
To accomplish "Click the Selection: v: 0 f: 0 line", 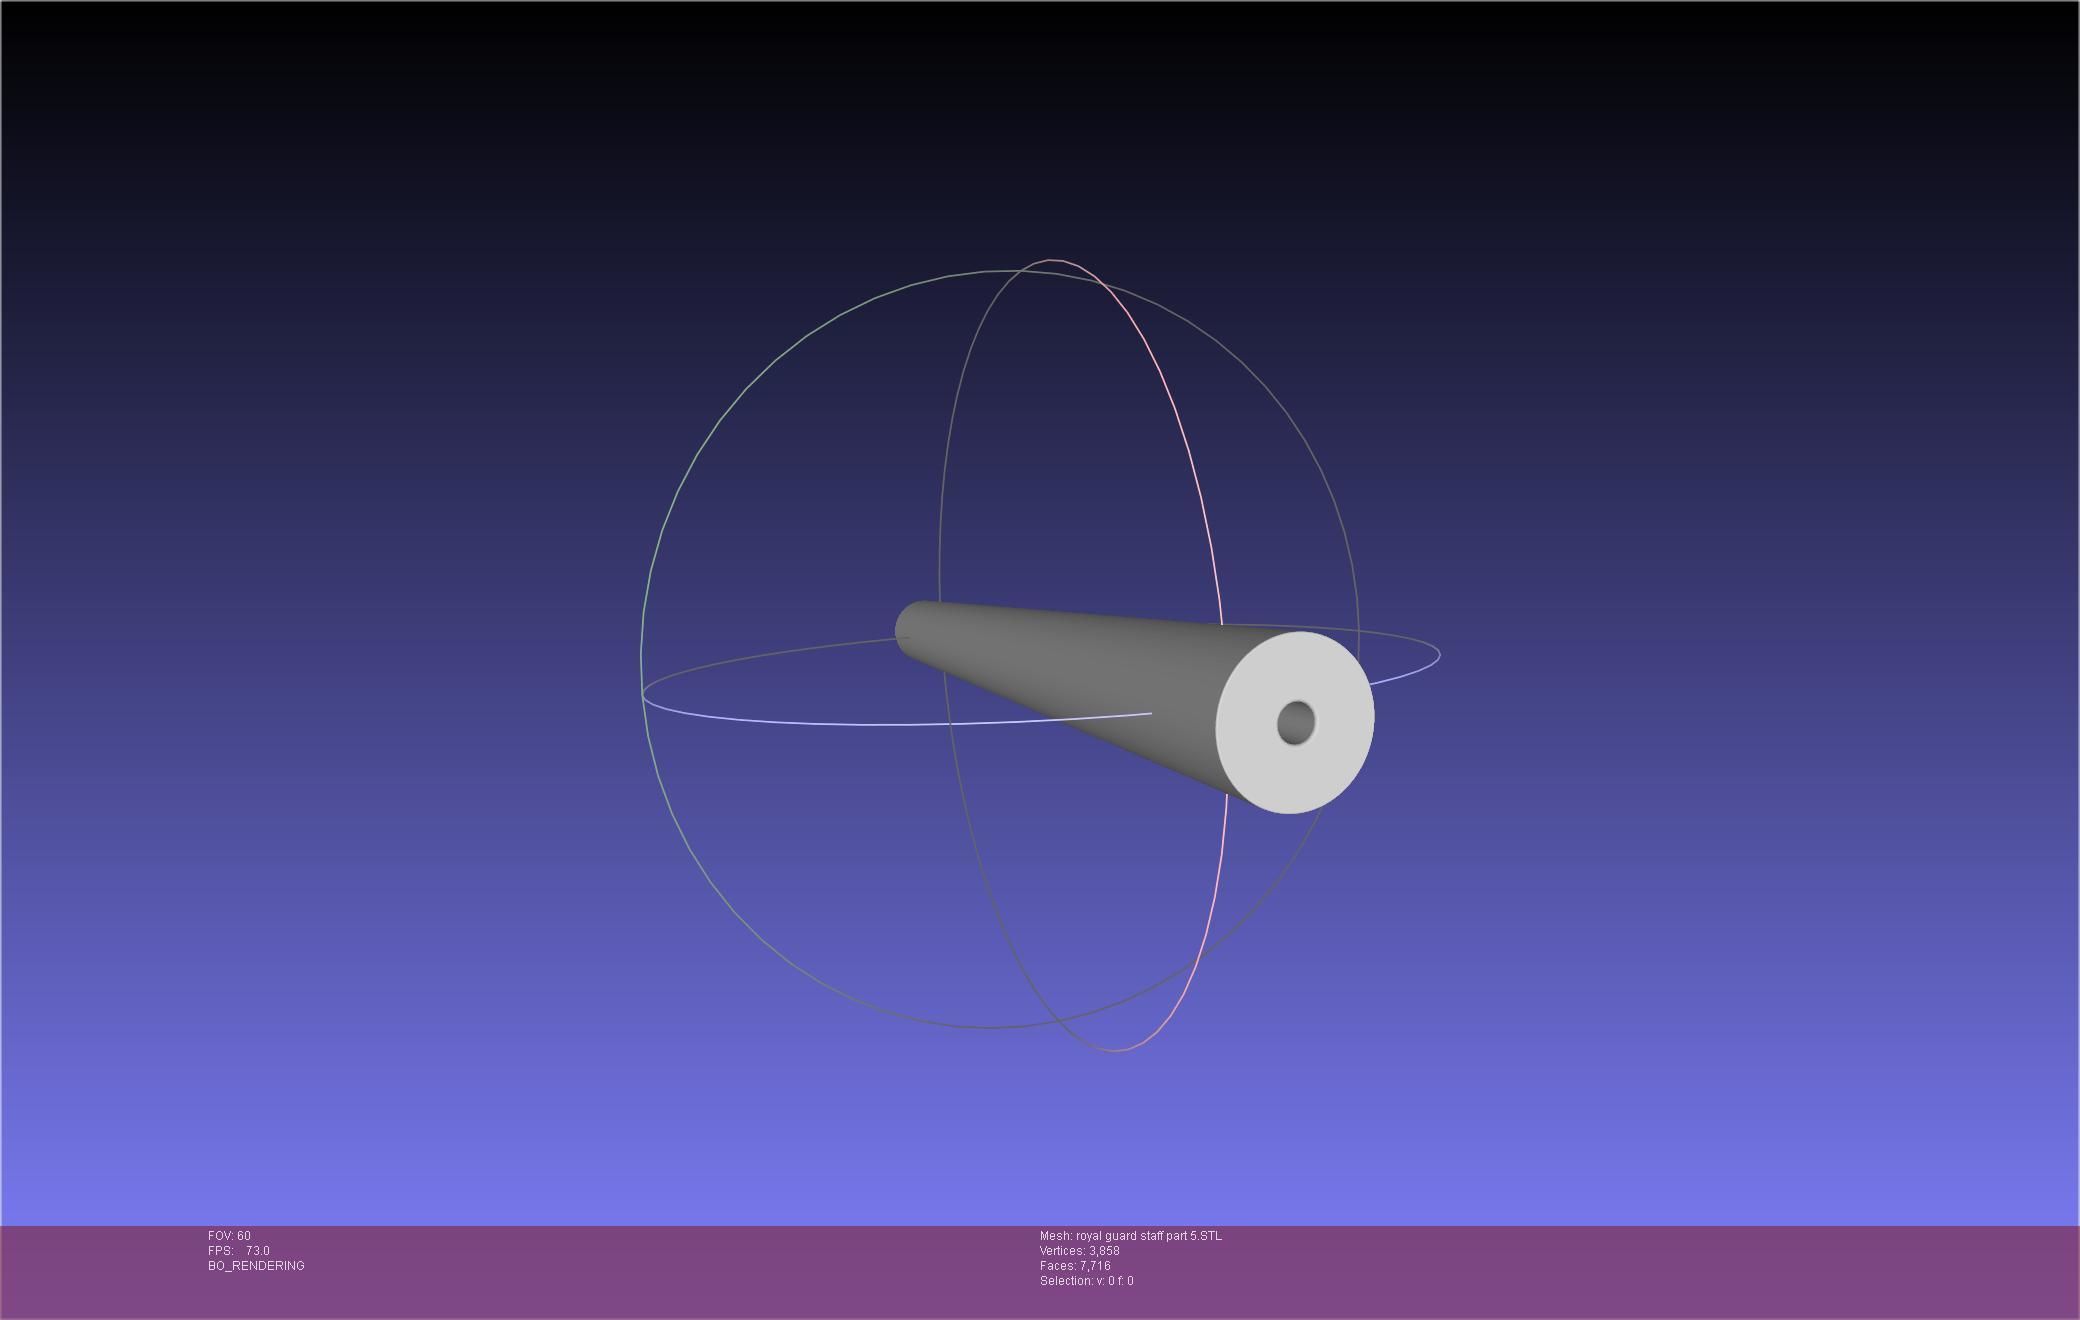I will [x=1086, y=1281].
